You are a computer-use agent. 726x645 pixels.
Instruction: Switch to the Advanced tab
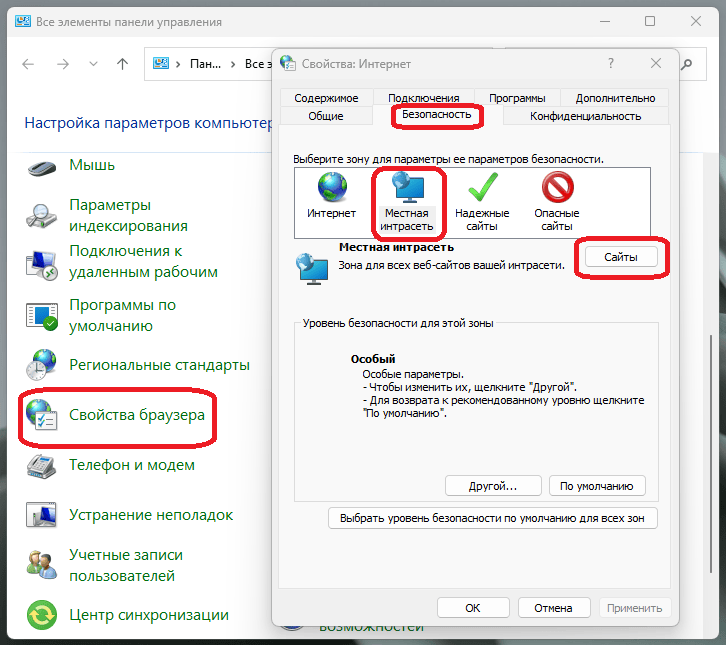pos(615,98)
